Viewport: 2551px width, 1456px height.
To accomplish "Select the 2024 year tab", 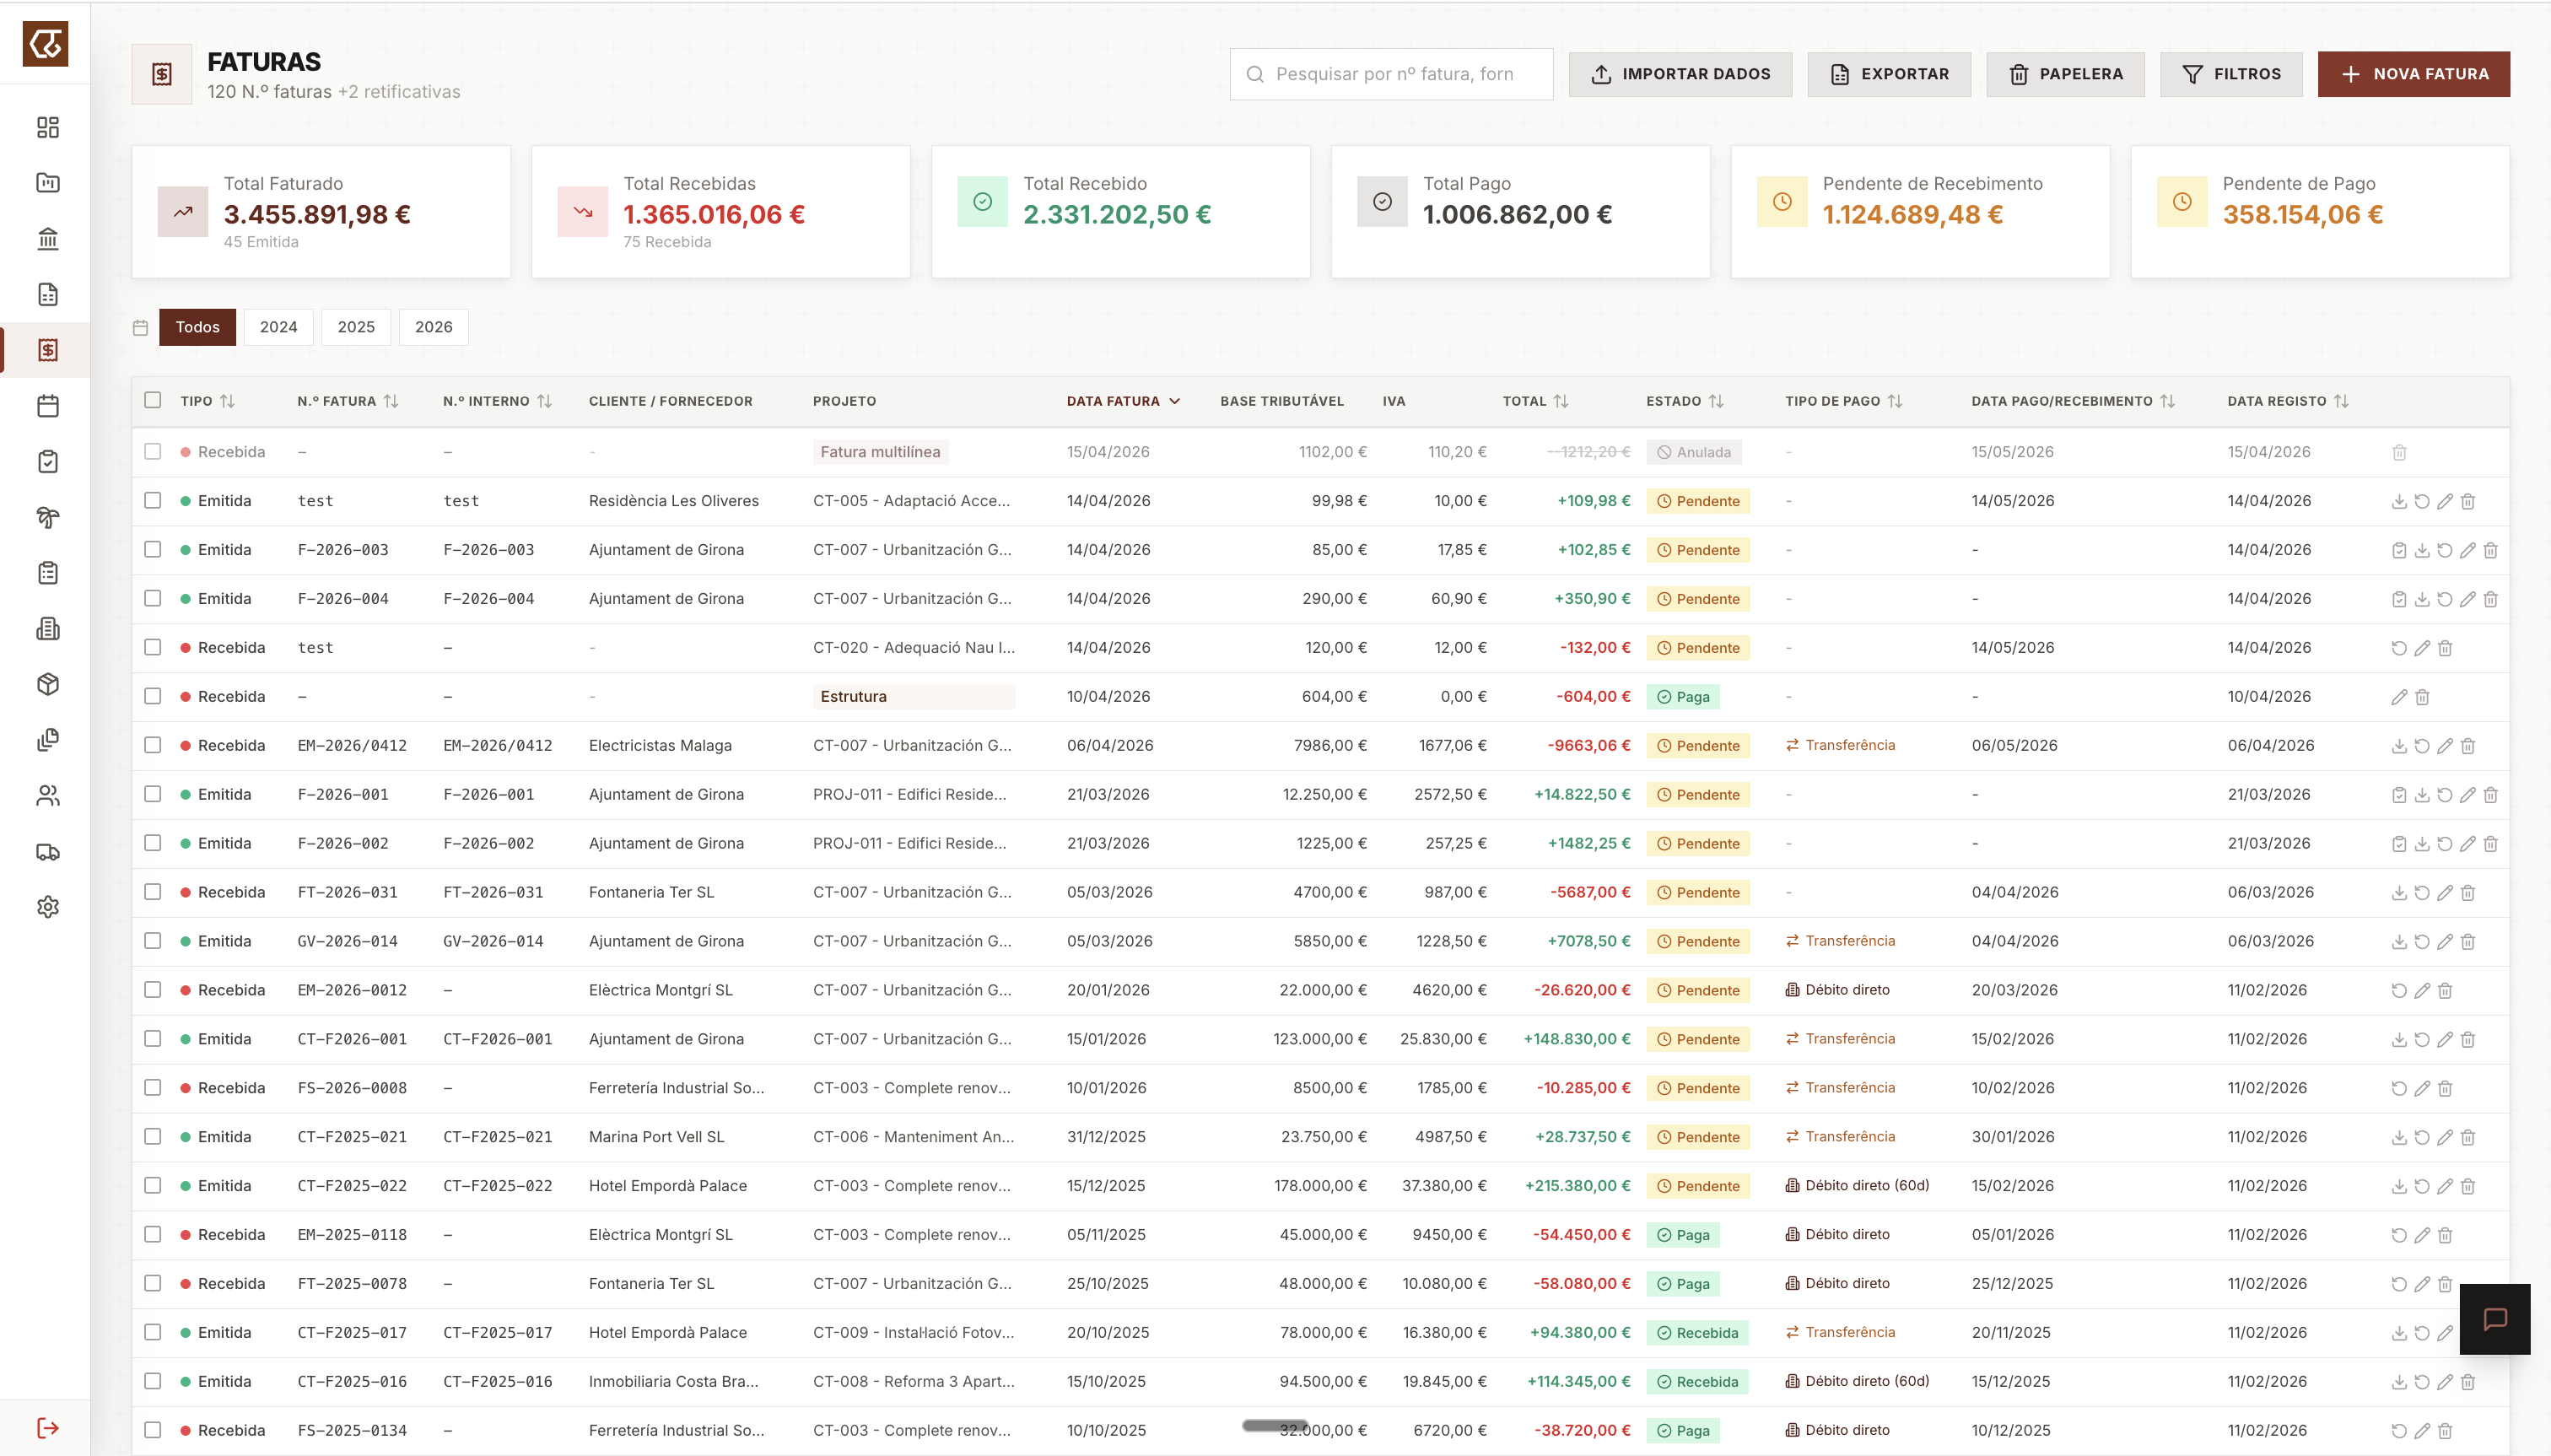I will click(x=278, y=327).
